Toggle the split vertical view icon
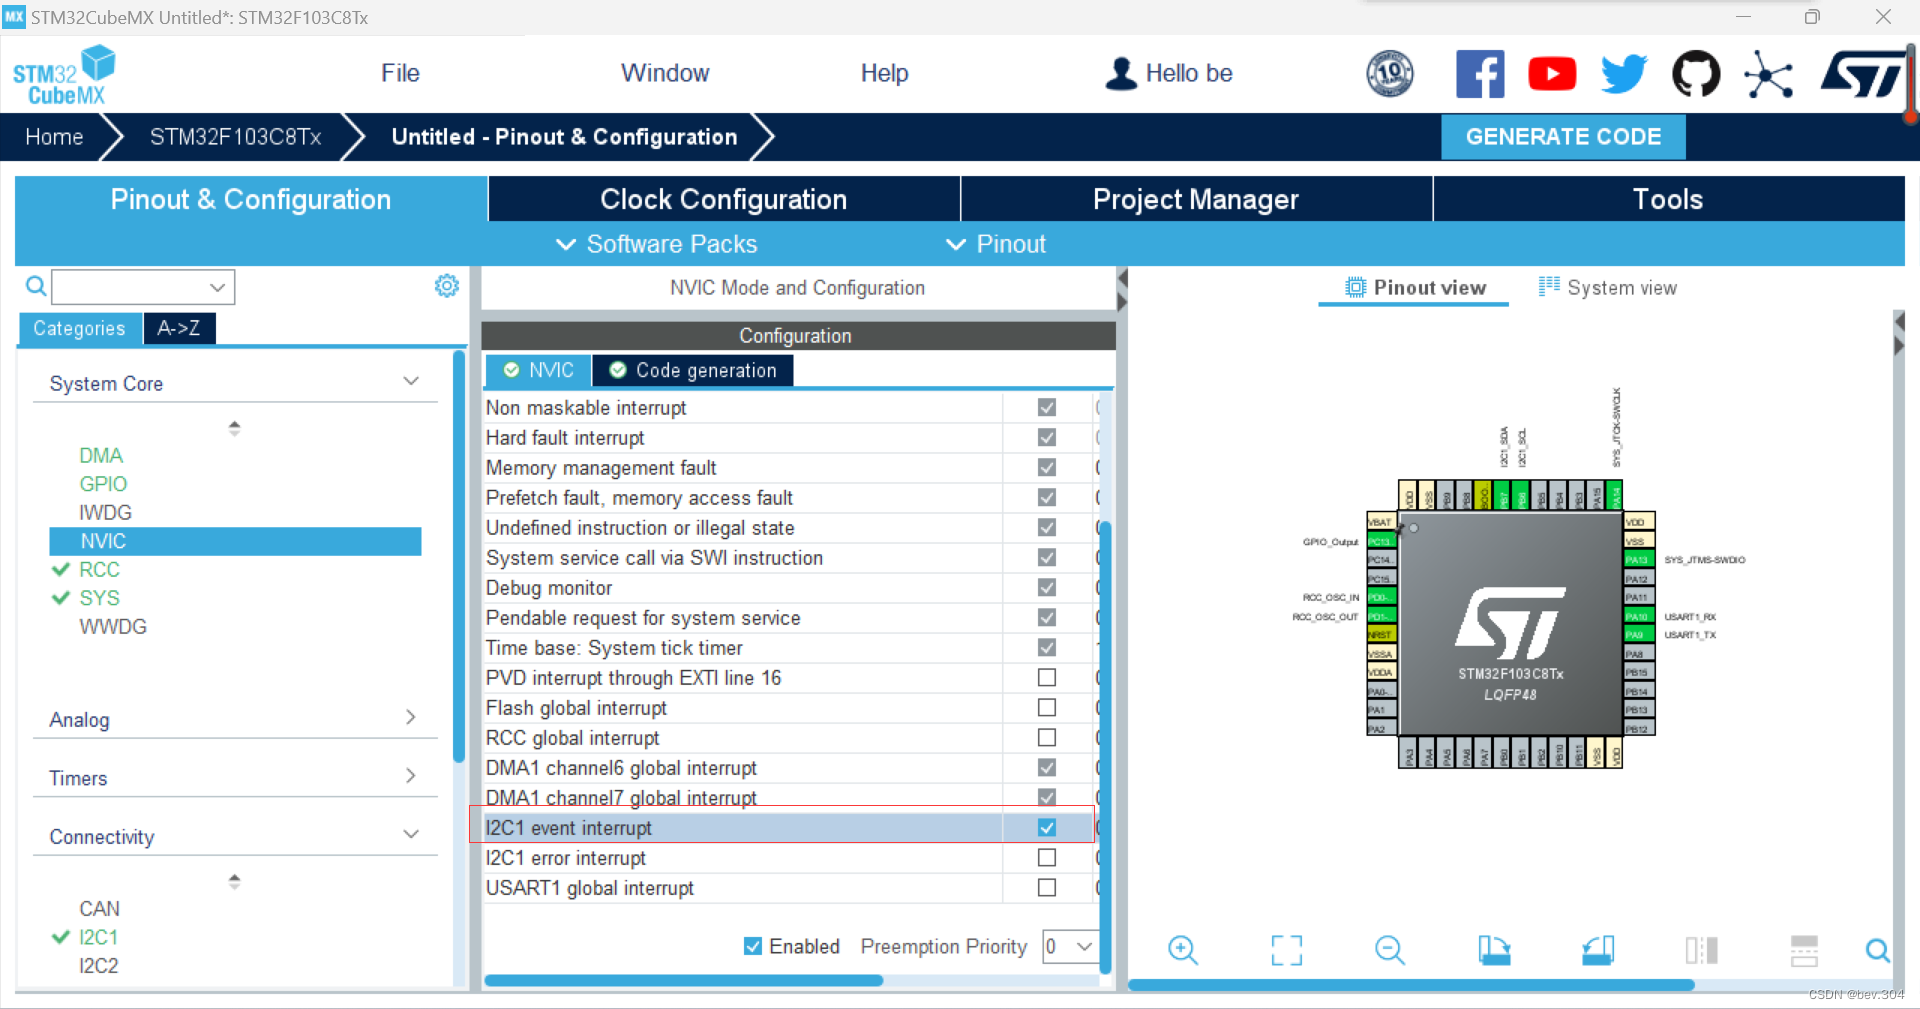Screen dimensions: 1920x1009 (x=1701, y=950)
